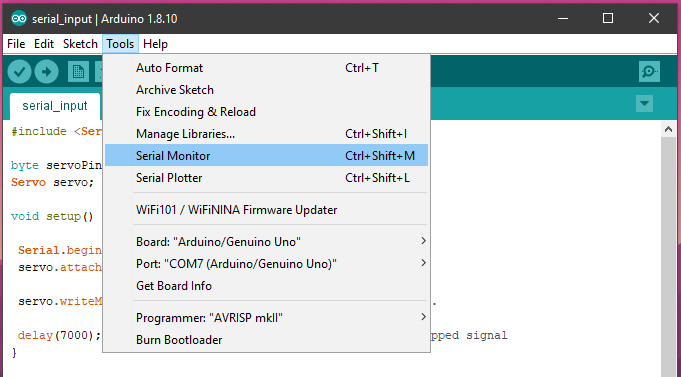
Task: Expand the Programmer AVRISP mkII submenu
Action: point(266,317)
